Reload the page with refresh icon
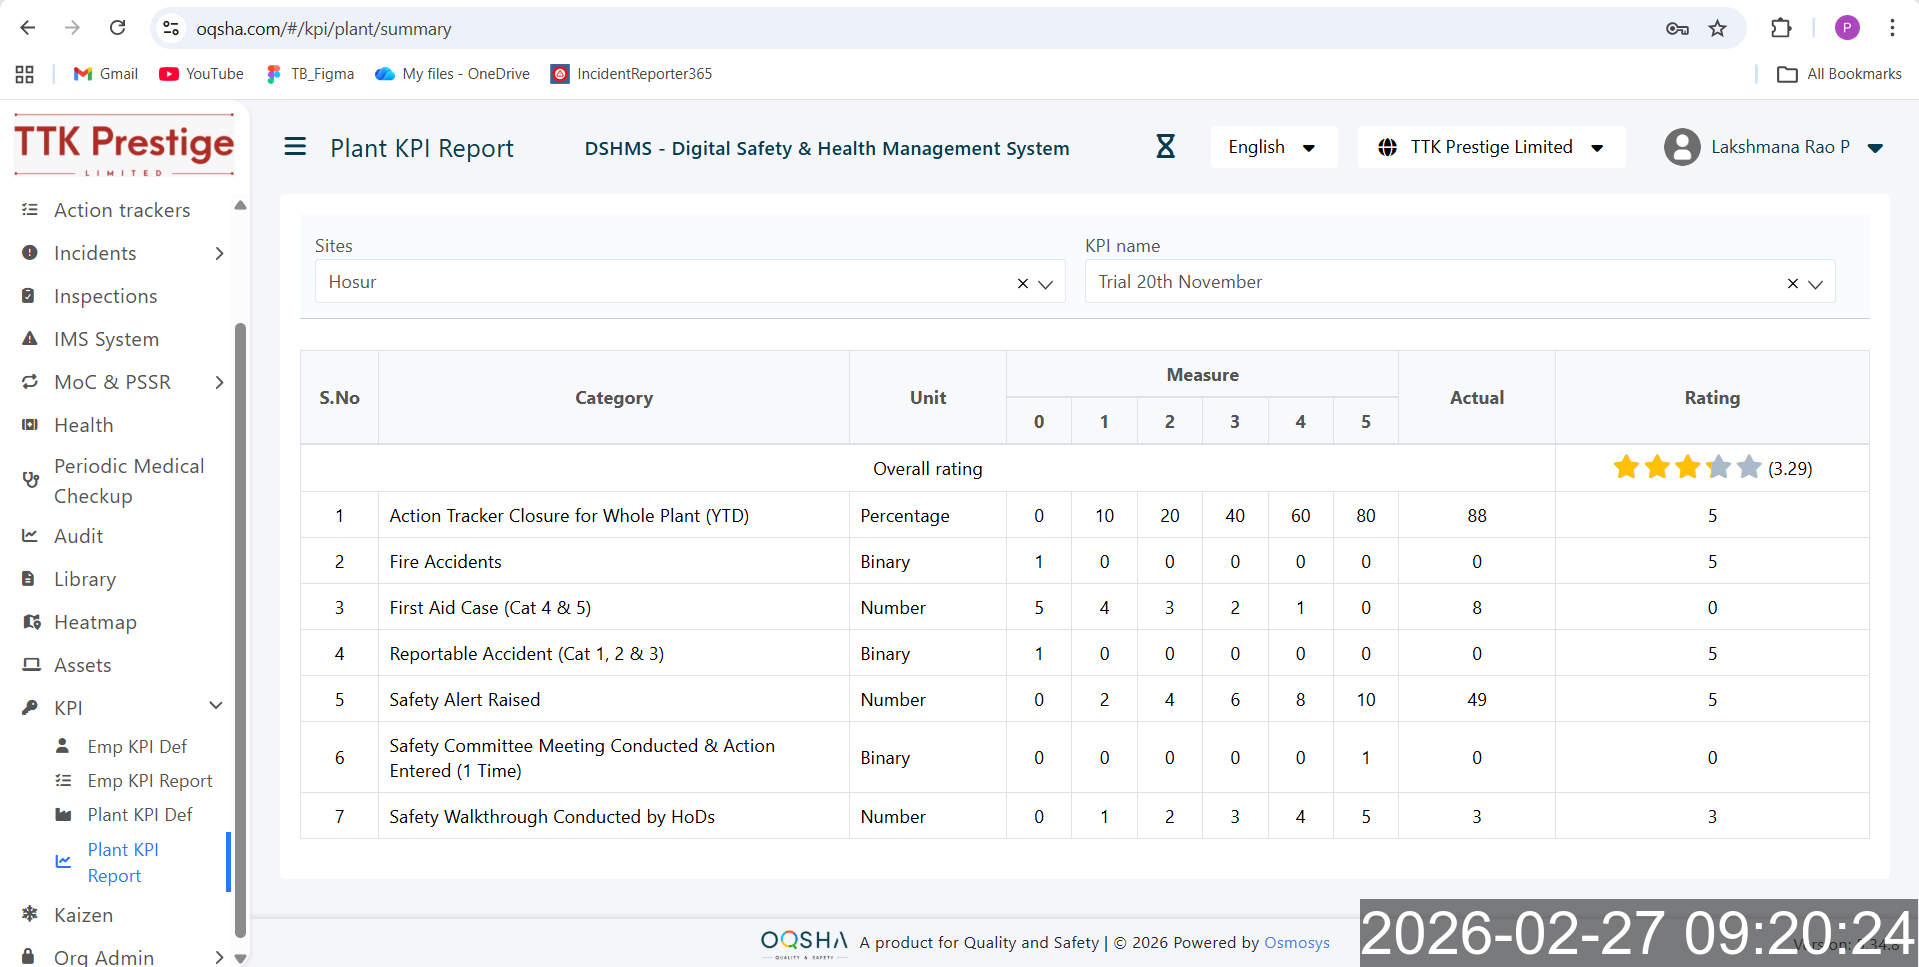1919x967 pixels. click(x=117, y=28)
